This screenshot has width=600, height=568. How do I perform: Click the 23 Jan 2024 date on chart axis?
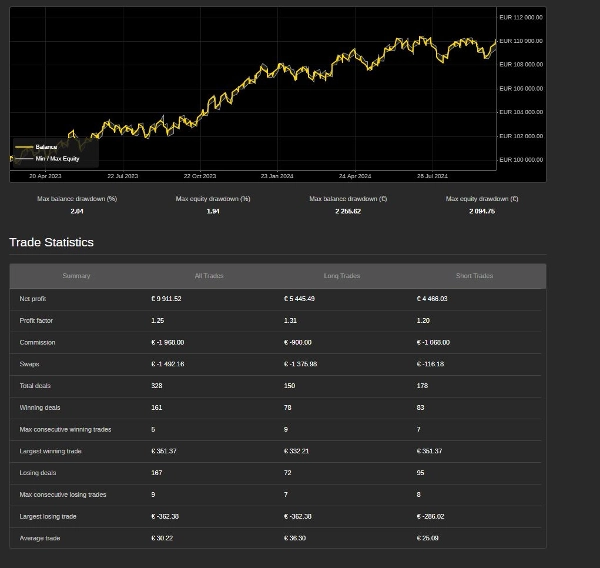(x=277, y=176)
